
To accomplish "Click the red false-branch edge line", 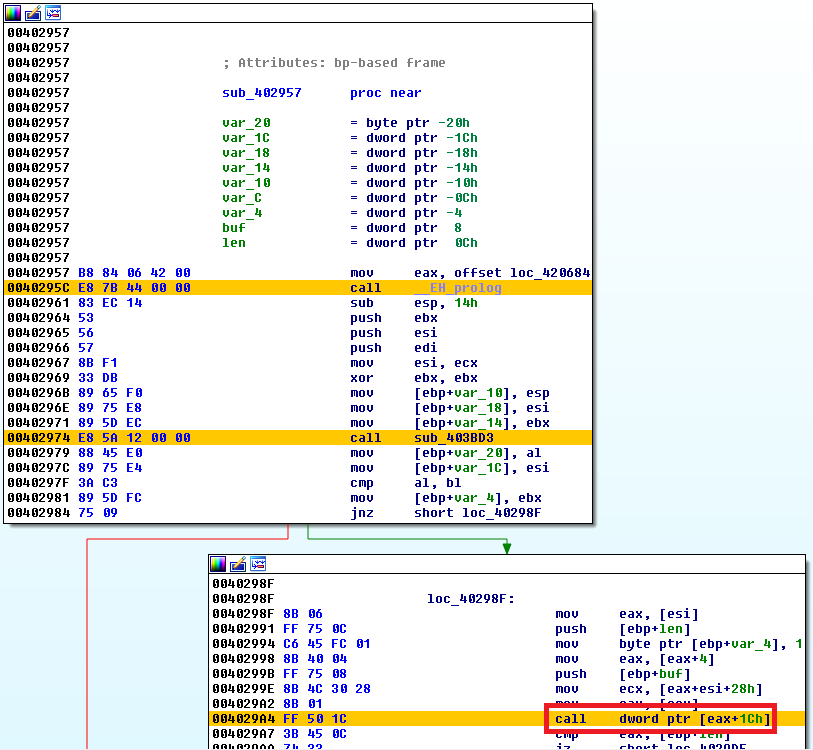I will coord(88,640).
